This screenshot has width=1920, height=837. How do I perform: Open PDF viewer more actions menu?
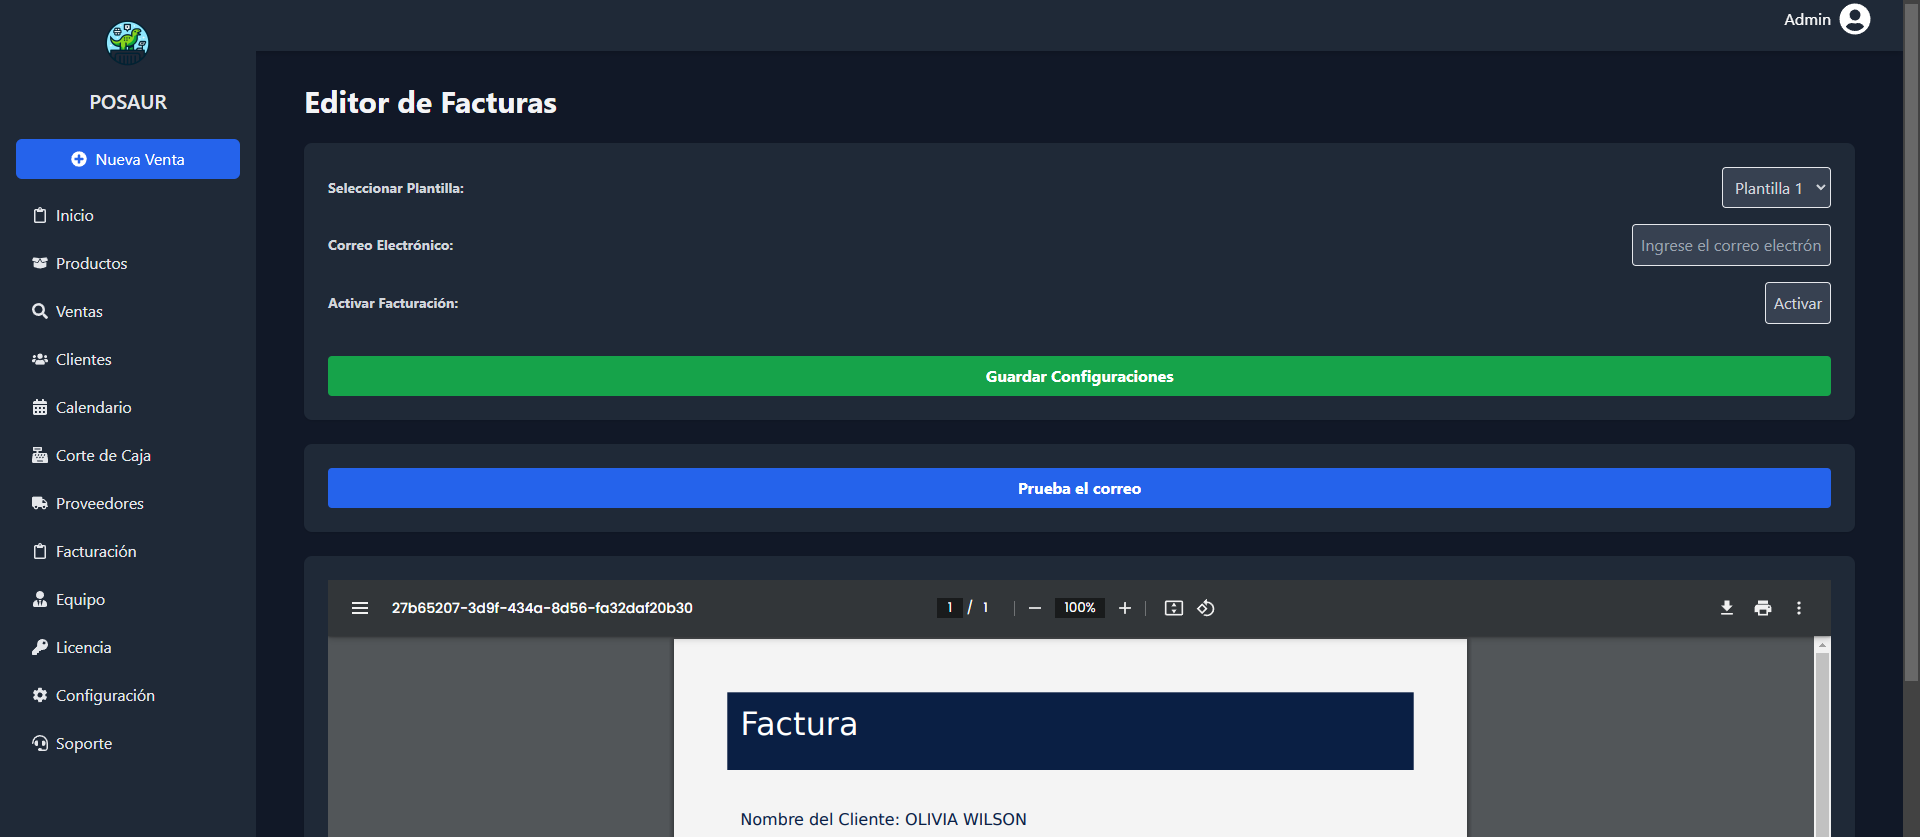[x=1799, y=608]
